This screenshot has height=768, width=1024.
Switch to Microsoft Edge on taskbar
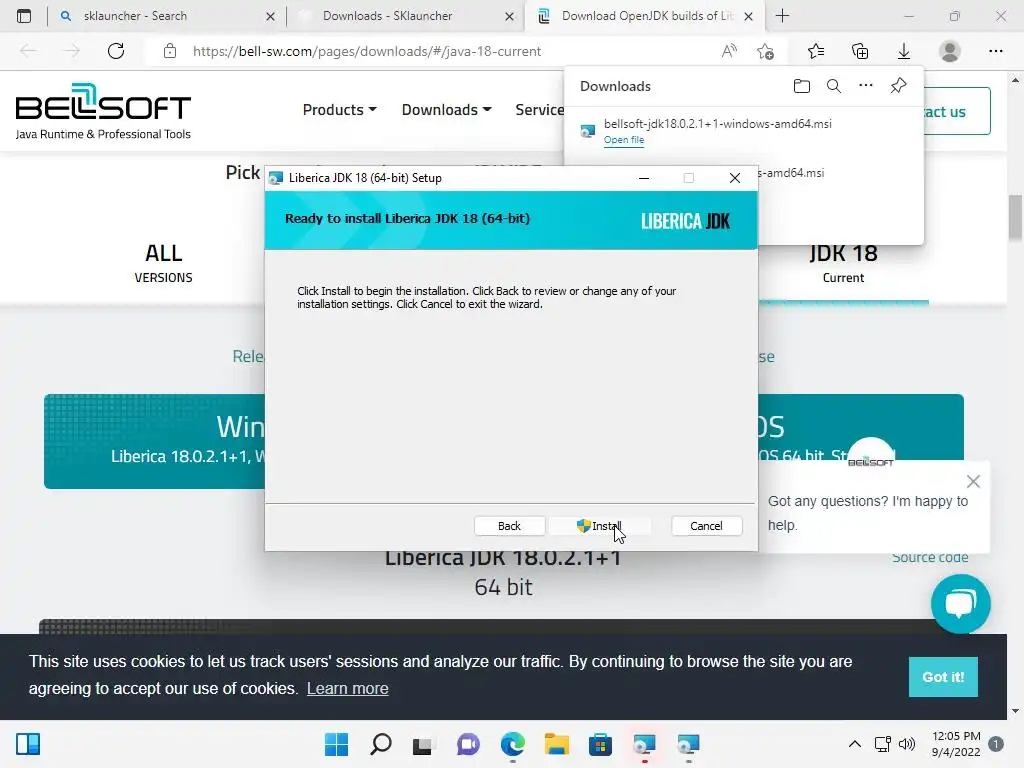(513, 744)
